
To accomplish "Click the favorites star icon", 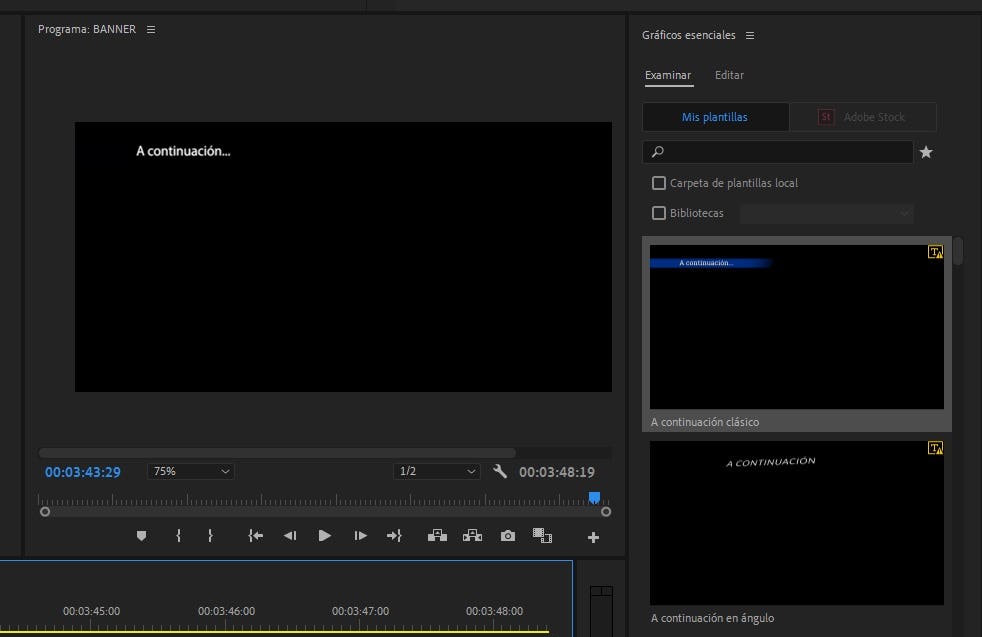I will tap(926, 152).
